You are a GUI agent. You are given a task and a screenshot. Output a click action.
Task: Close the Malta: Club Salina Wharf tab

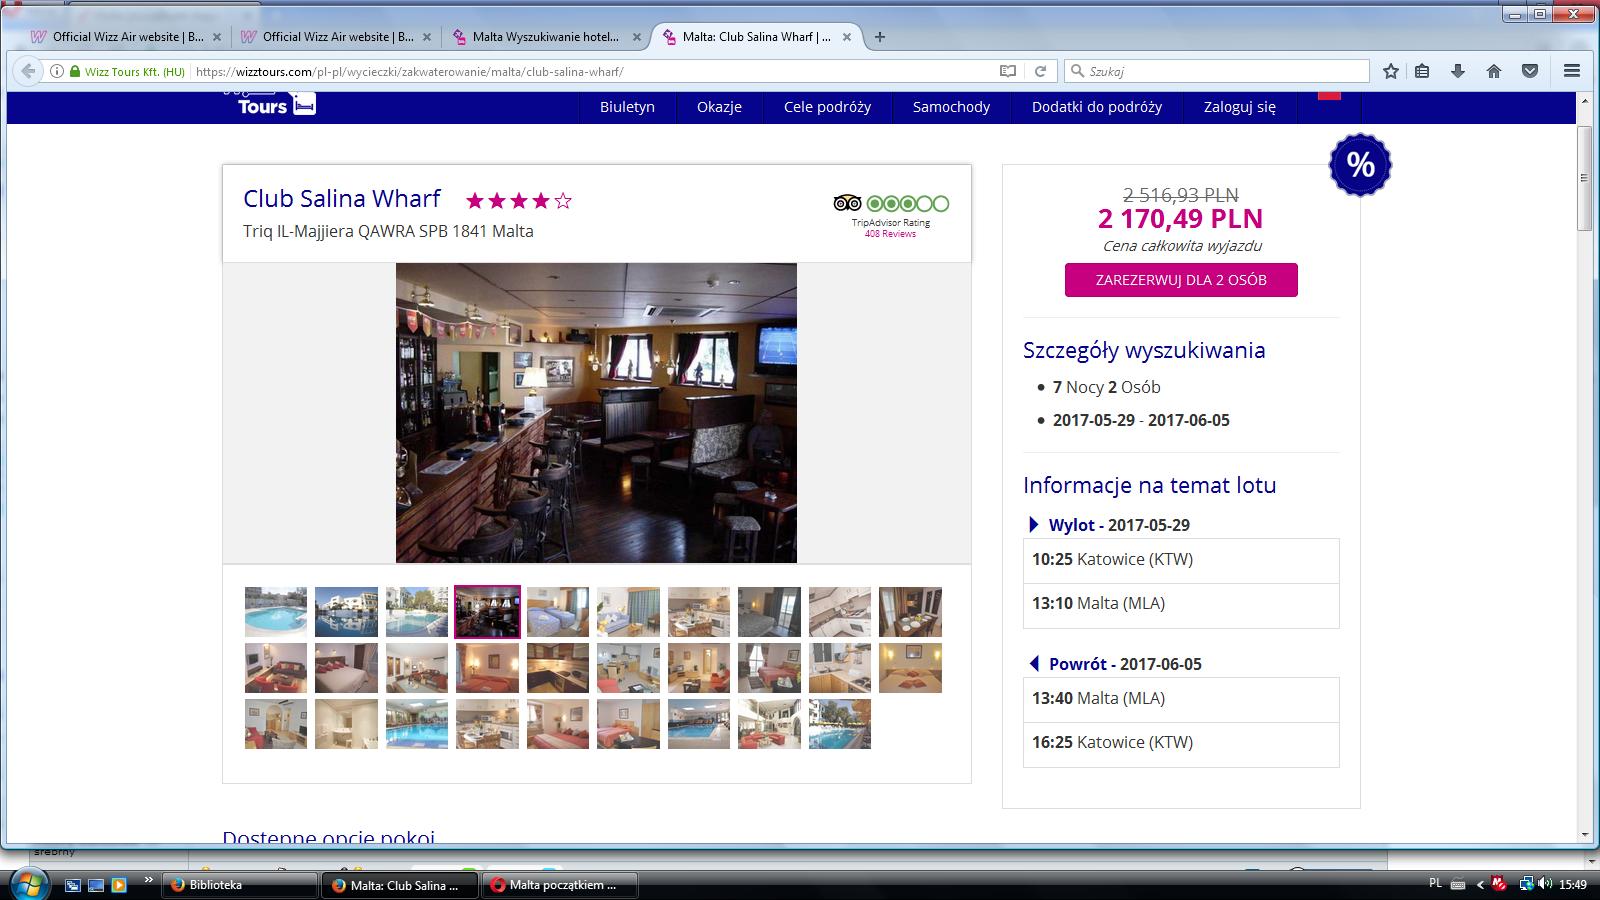pos(847,37)
